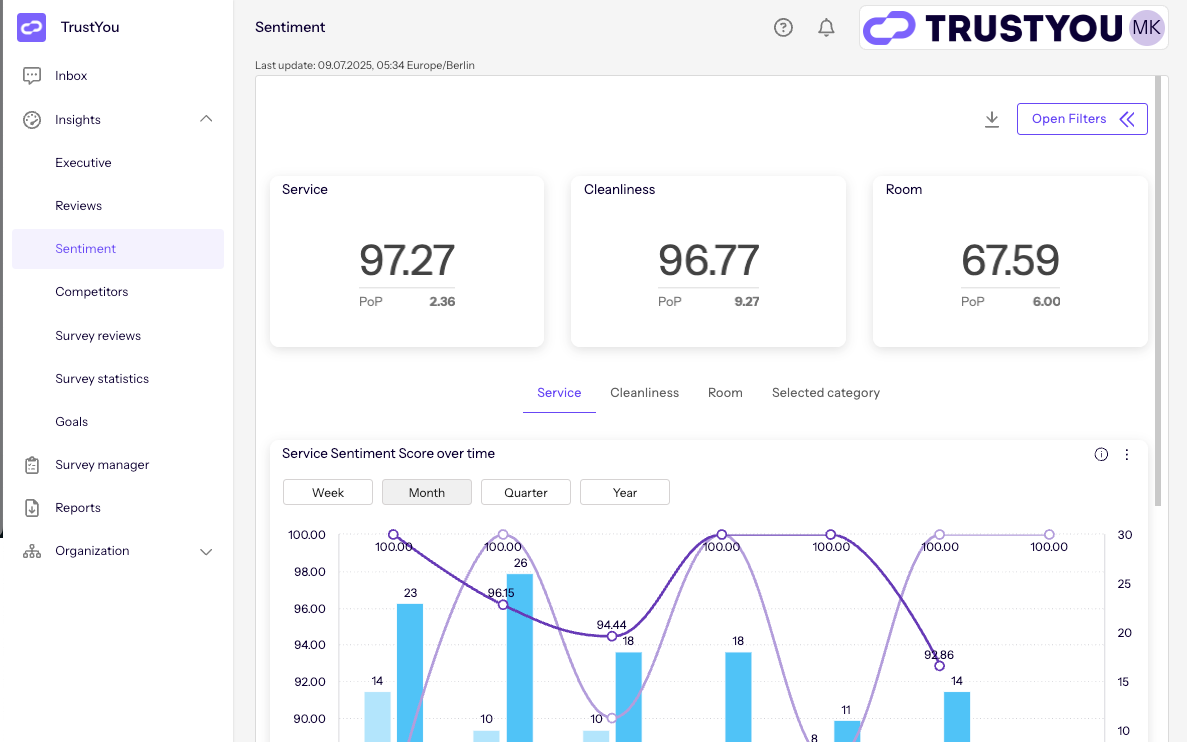Collapse the Insights menu chevron
Image resolution: width=1187 pixels, height=742 pixels.
(x=206, y=119)
